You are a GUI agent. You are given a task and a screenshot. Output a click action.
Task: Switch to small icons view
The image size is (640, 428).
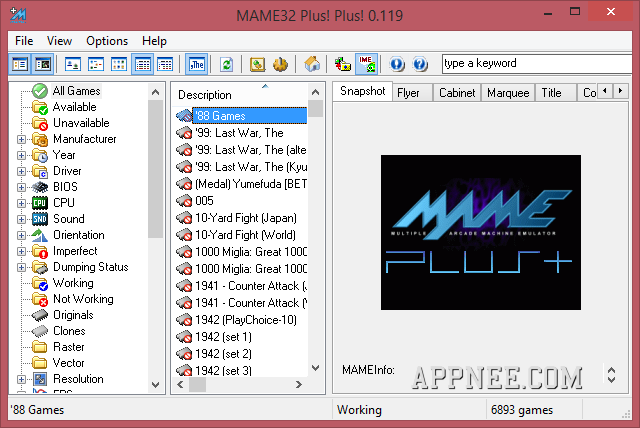(x=96, y=64)
